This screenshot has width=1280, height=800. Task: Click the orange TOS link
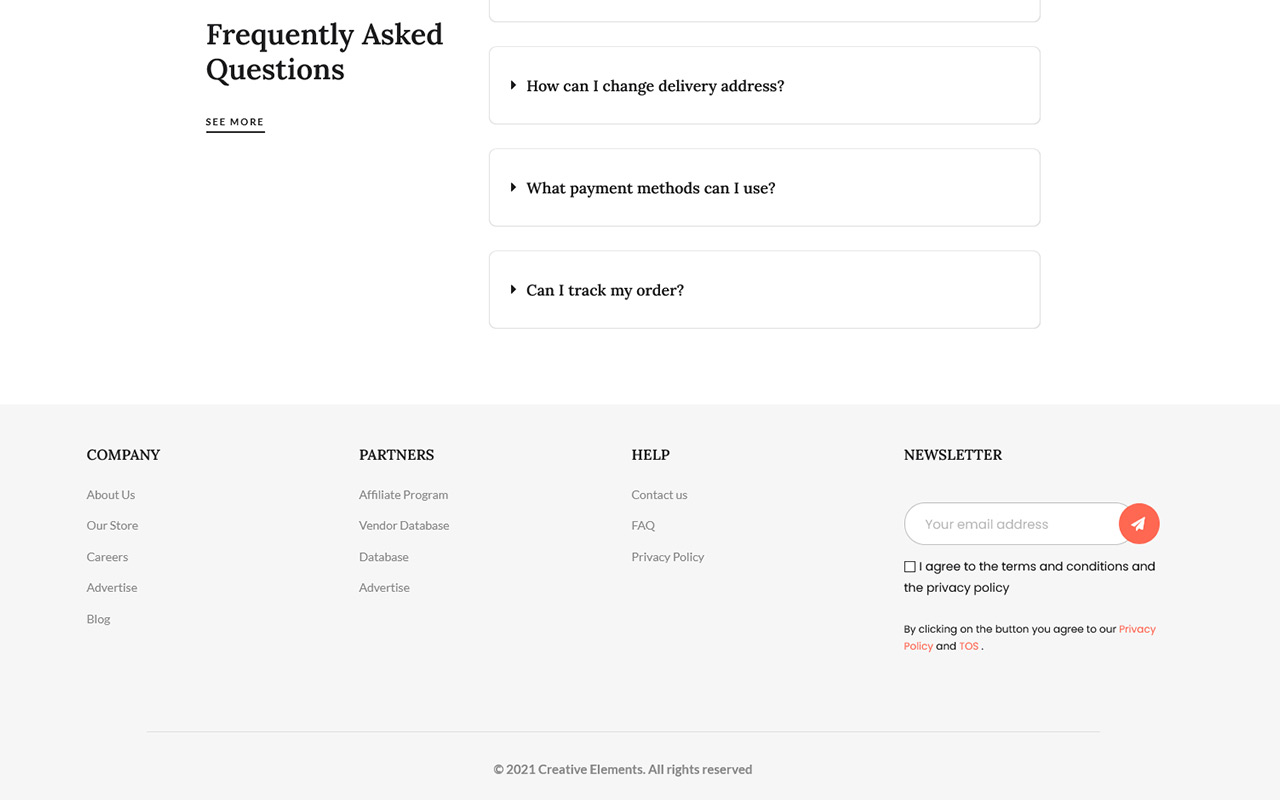click(x=968, y=647)
